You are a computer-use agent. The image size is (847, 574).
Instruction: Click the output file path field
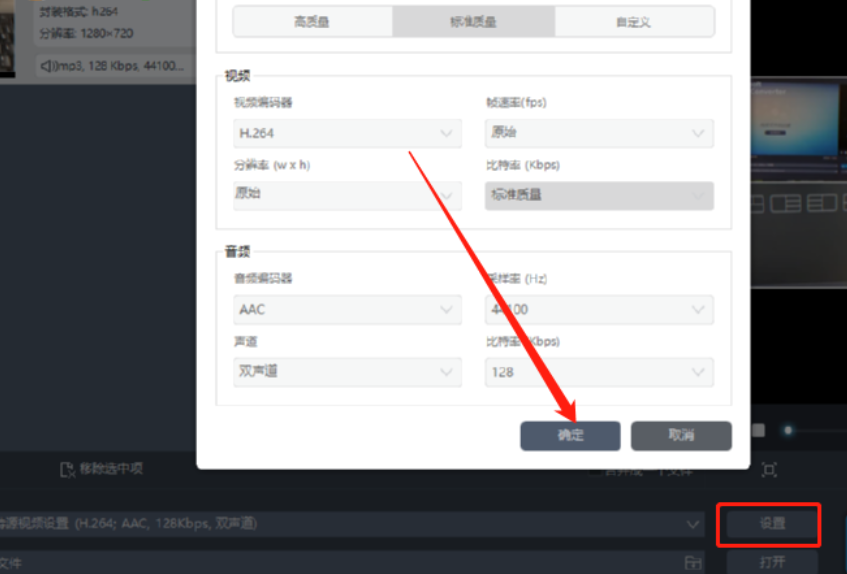pos(351,563)
